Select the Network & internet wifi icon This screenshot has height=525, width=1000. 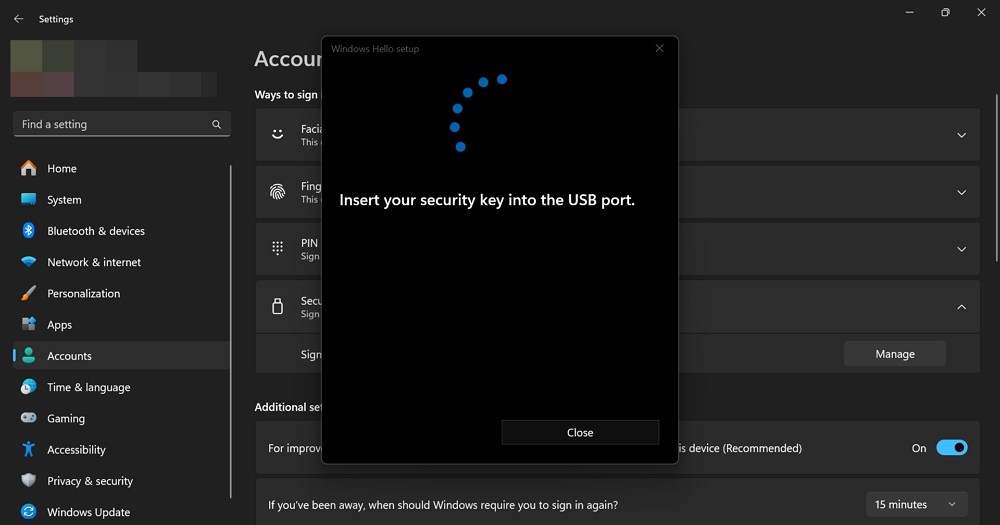[29, 262]
